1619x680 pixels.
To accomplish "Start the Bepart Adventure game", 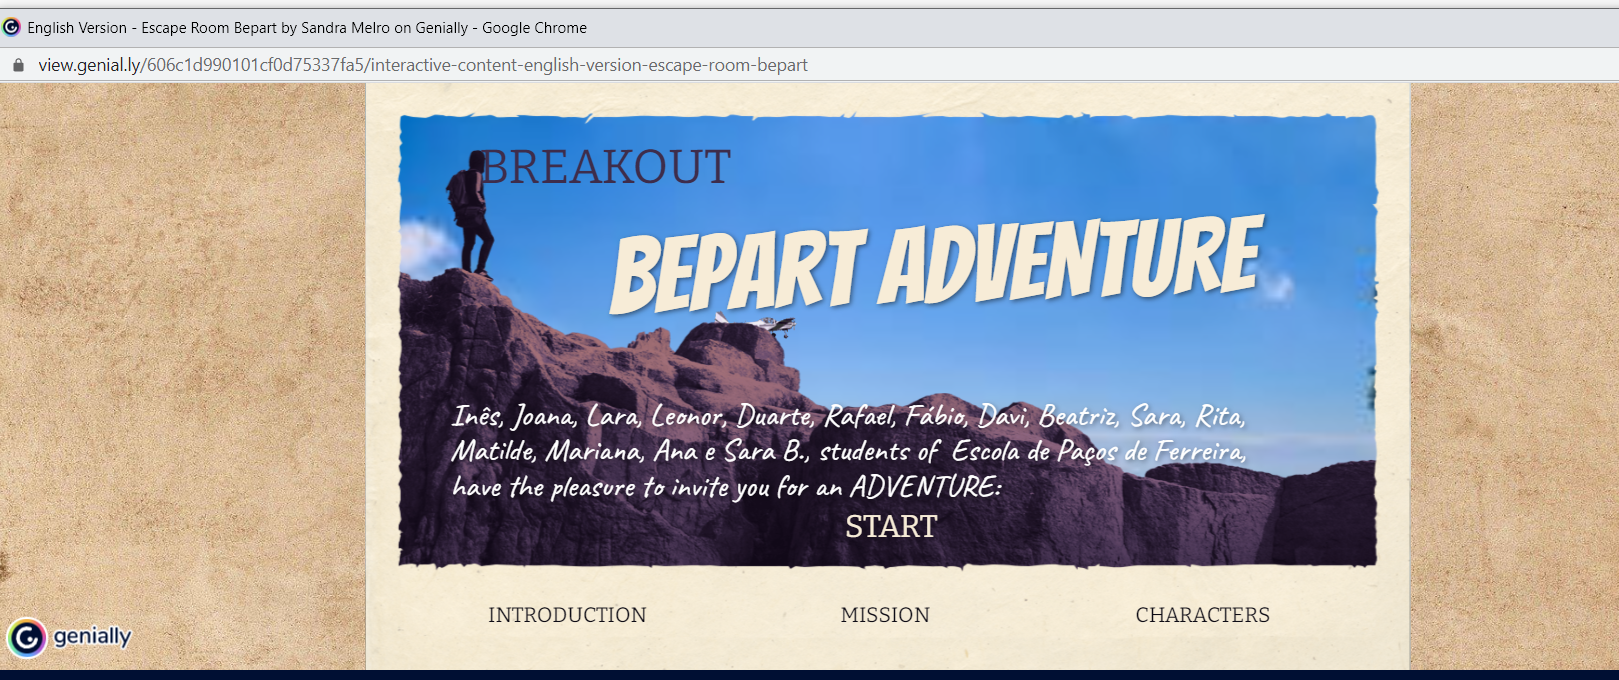I will pos(891,526).
